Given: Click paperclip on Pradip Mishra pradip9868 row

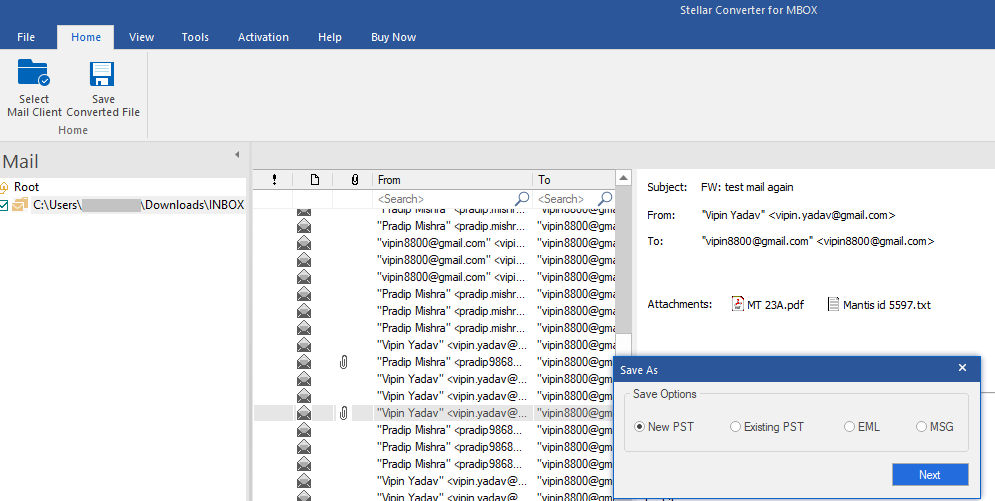Looking at the screenshot, I should pyautogui.click(x=343, y=362).
